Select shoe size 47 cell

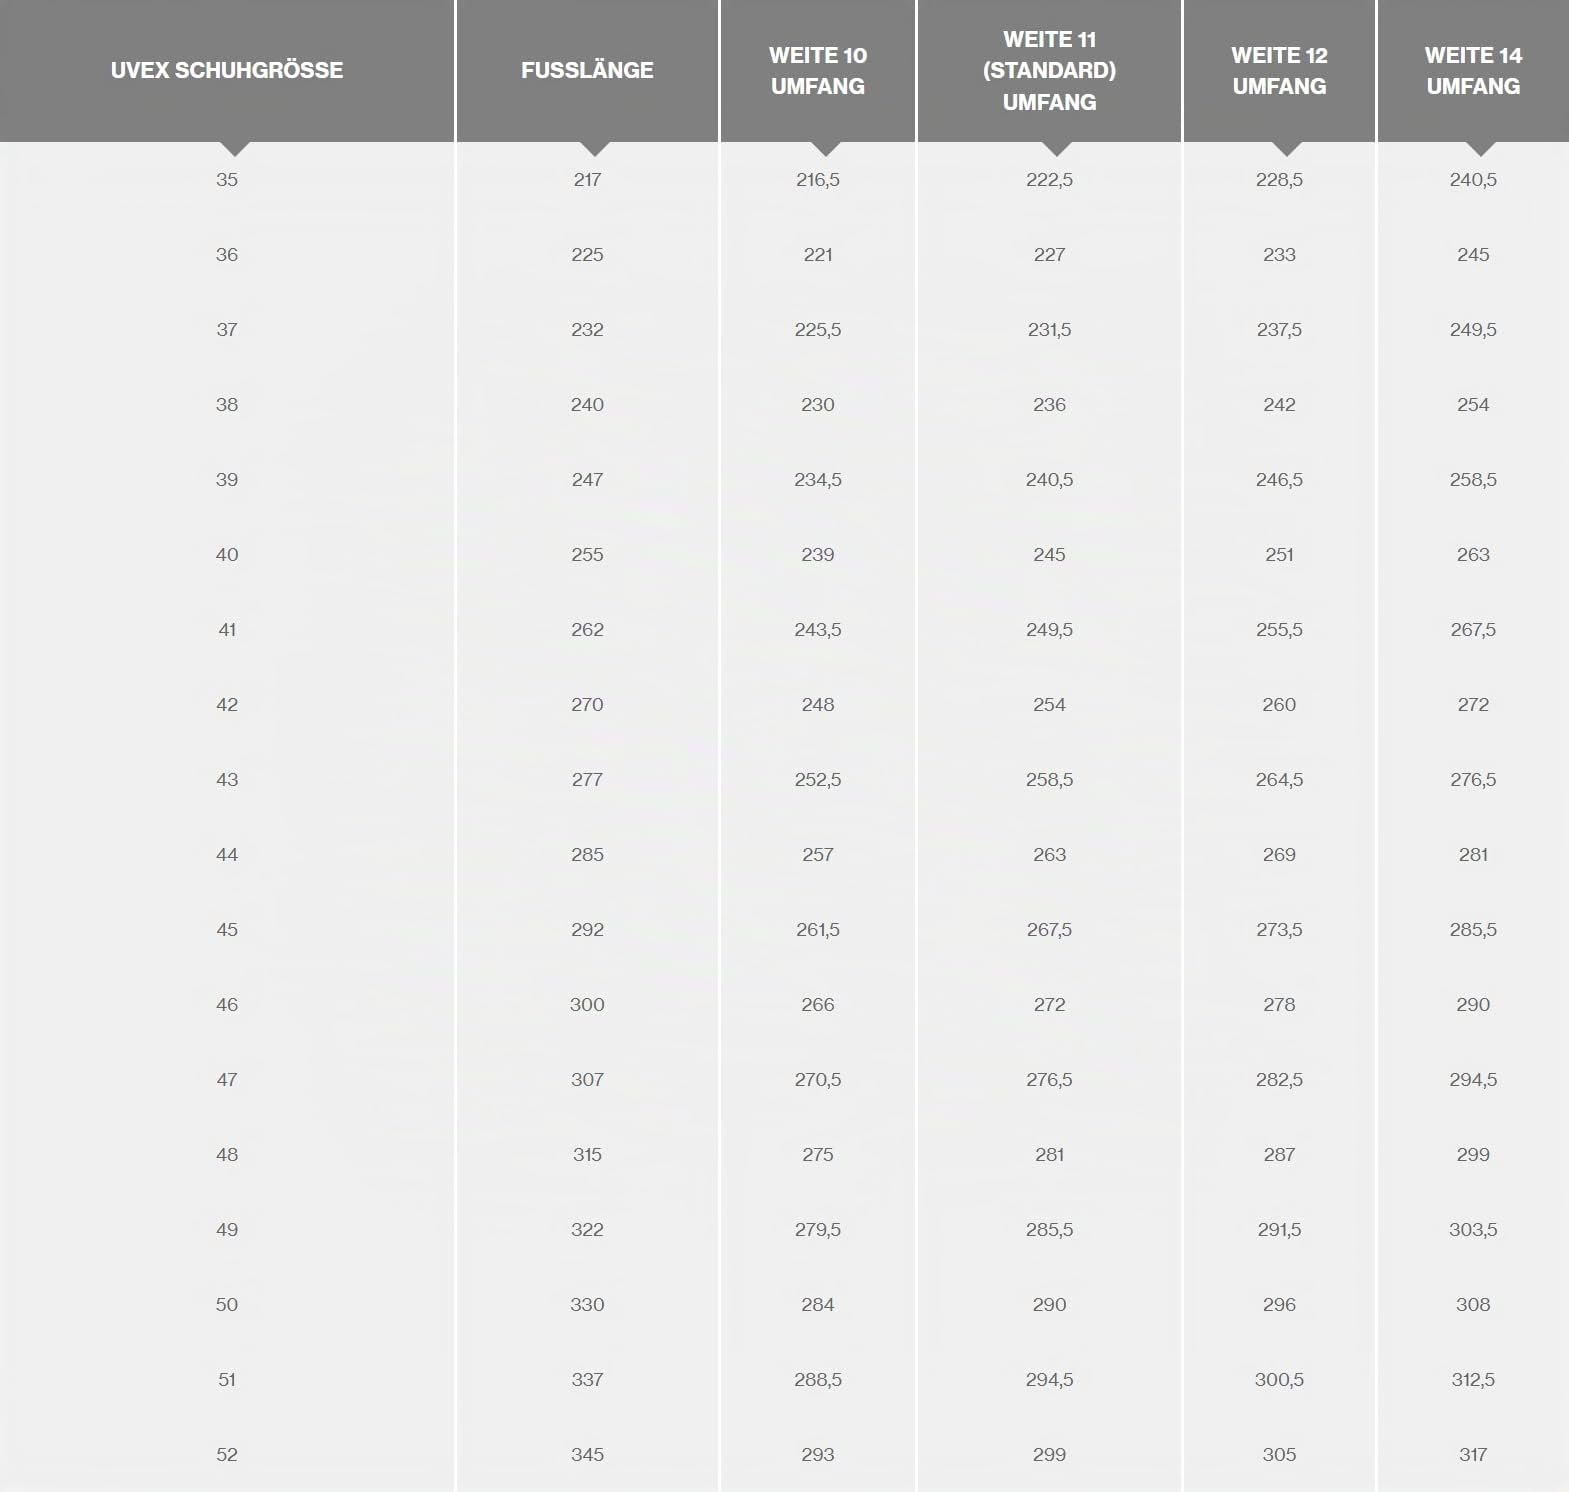click(x=227, y=1080)
